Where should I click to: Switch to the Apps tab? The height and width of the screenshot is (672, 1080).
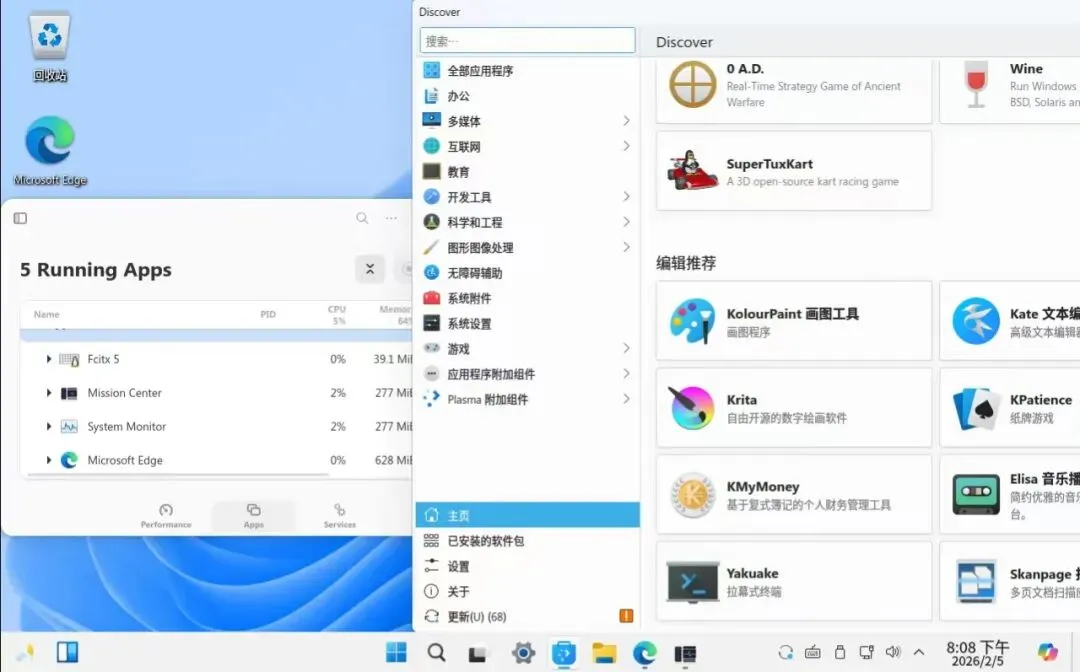[x=253, y=516]
